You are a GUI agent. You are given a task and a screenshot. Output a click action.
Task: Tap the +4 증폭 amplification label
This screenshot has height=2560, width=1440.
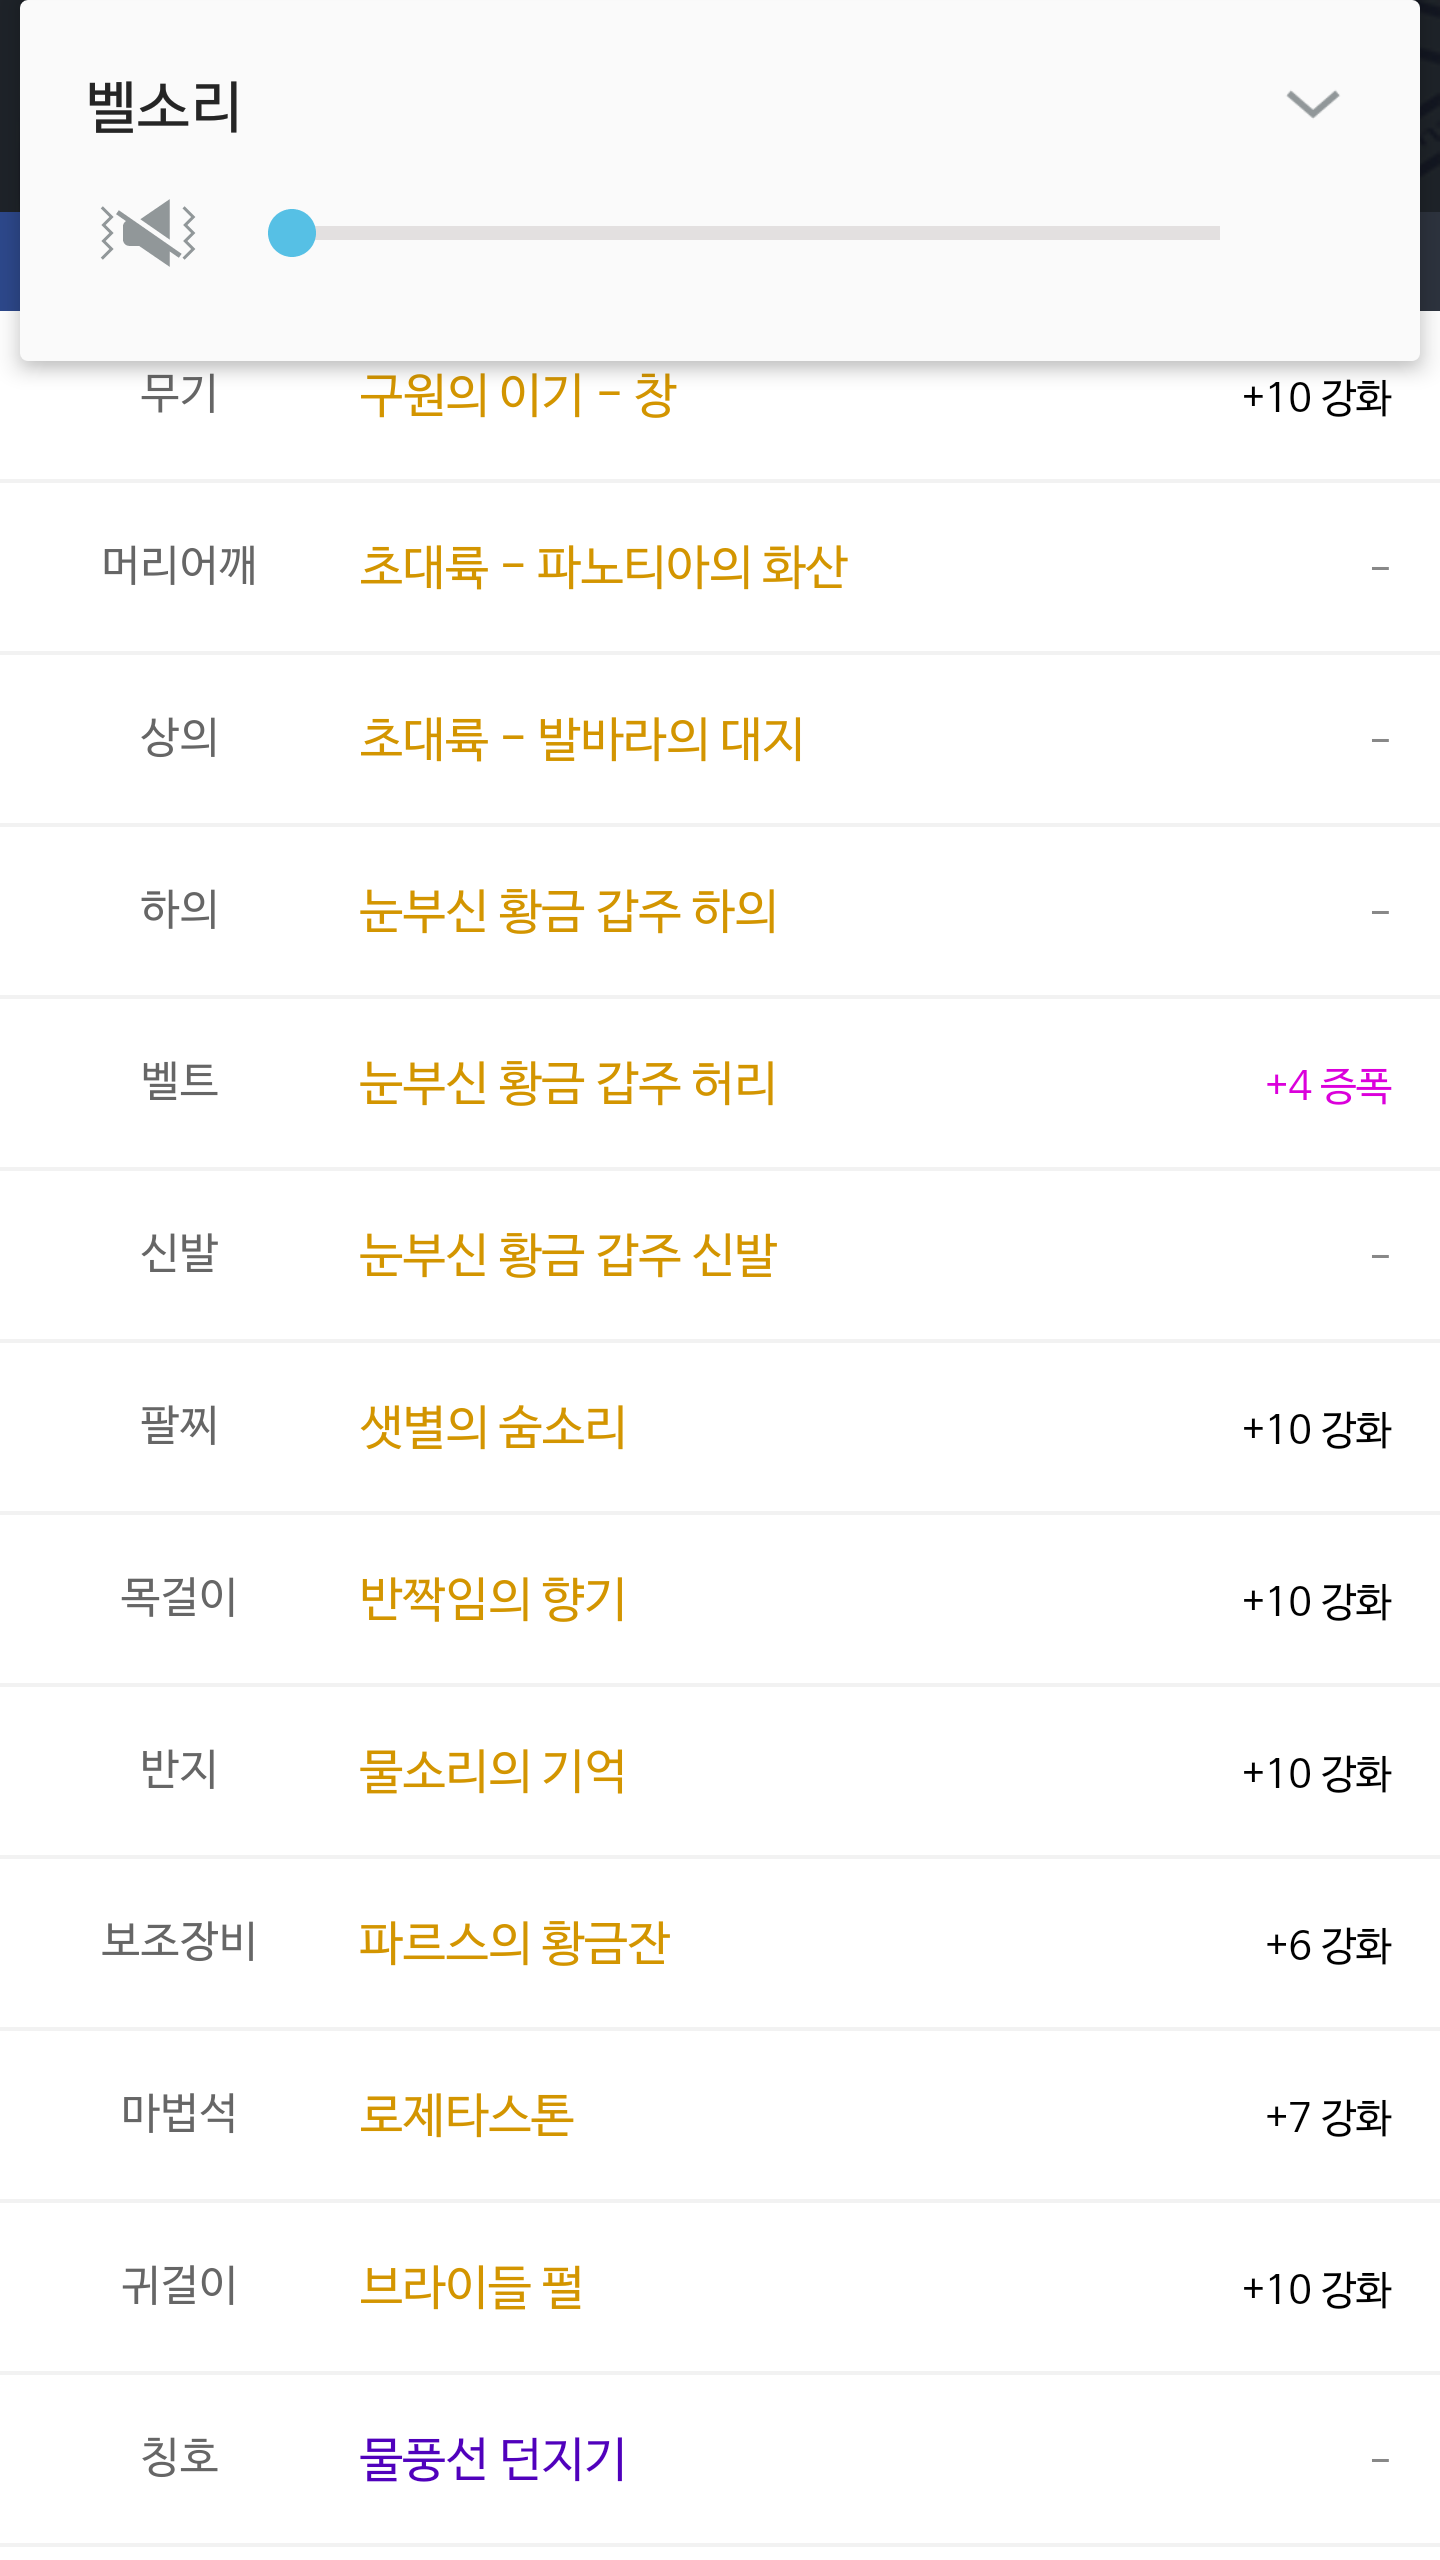[1327, 1085]
